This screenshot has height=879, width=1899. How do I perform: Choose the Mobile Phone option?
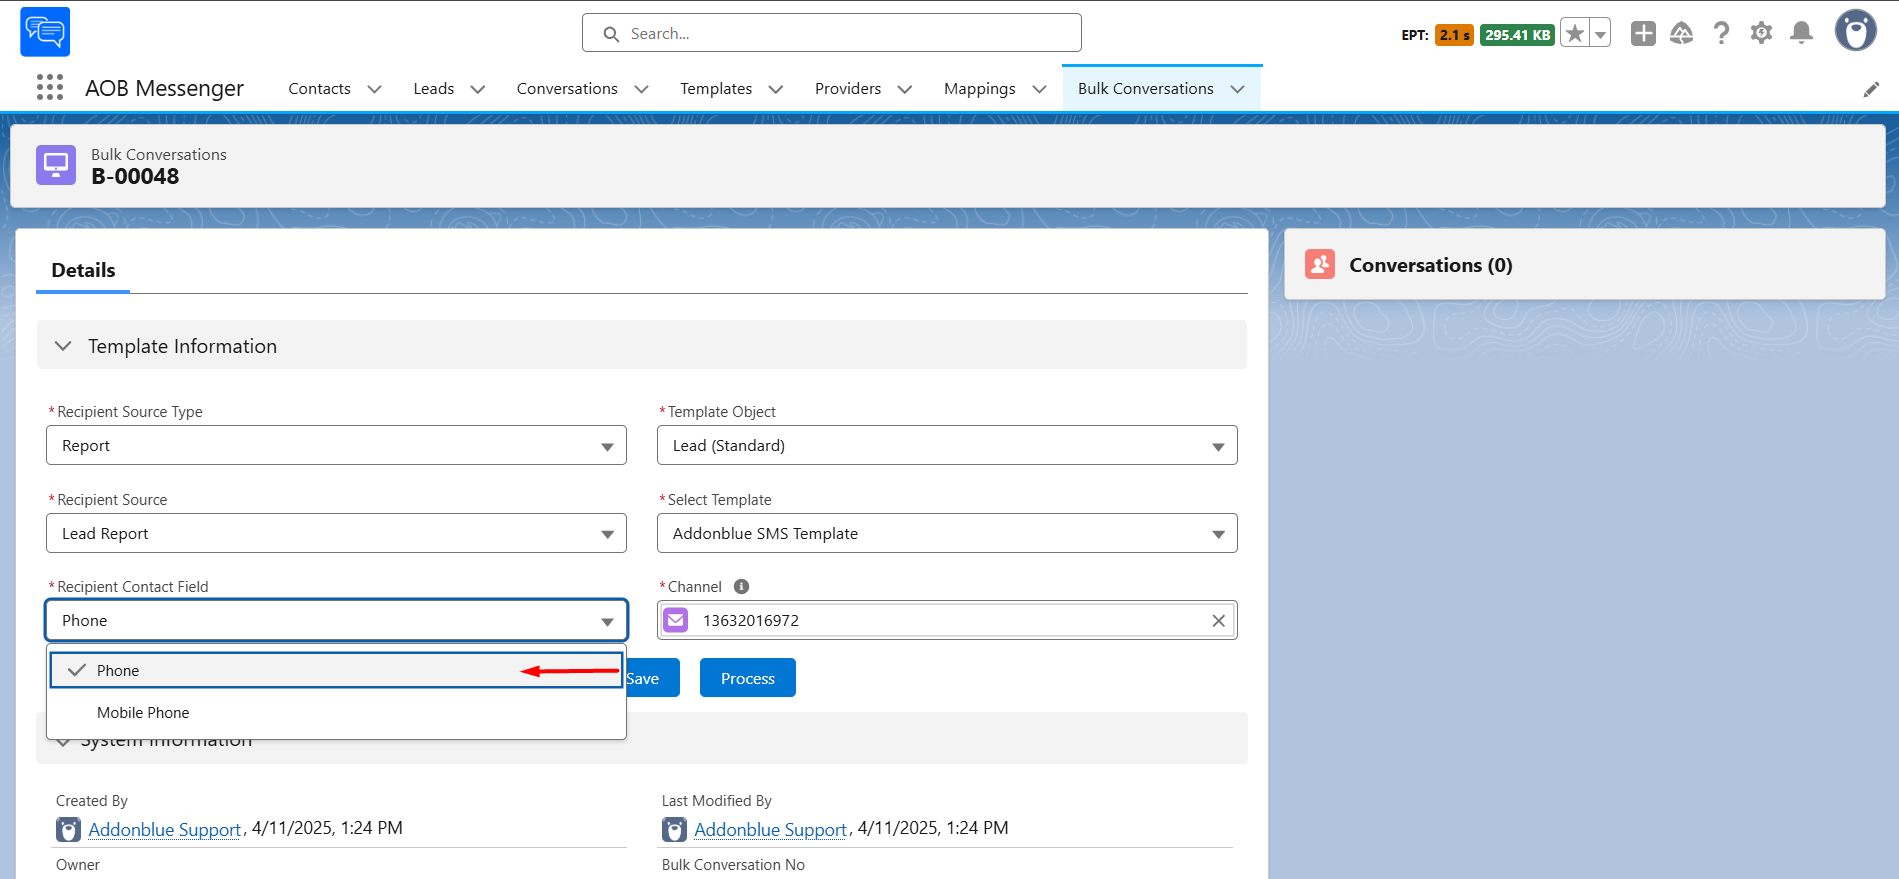click(336, 712)
